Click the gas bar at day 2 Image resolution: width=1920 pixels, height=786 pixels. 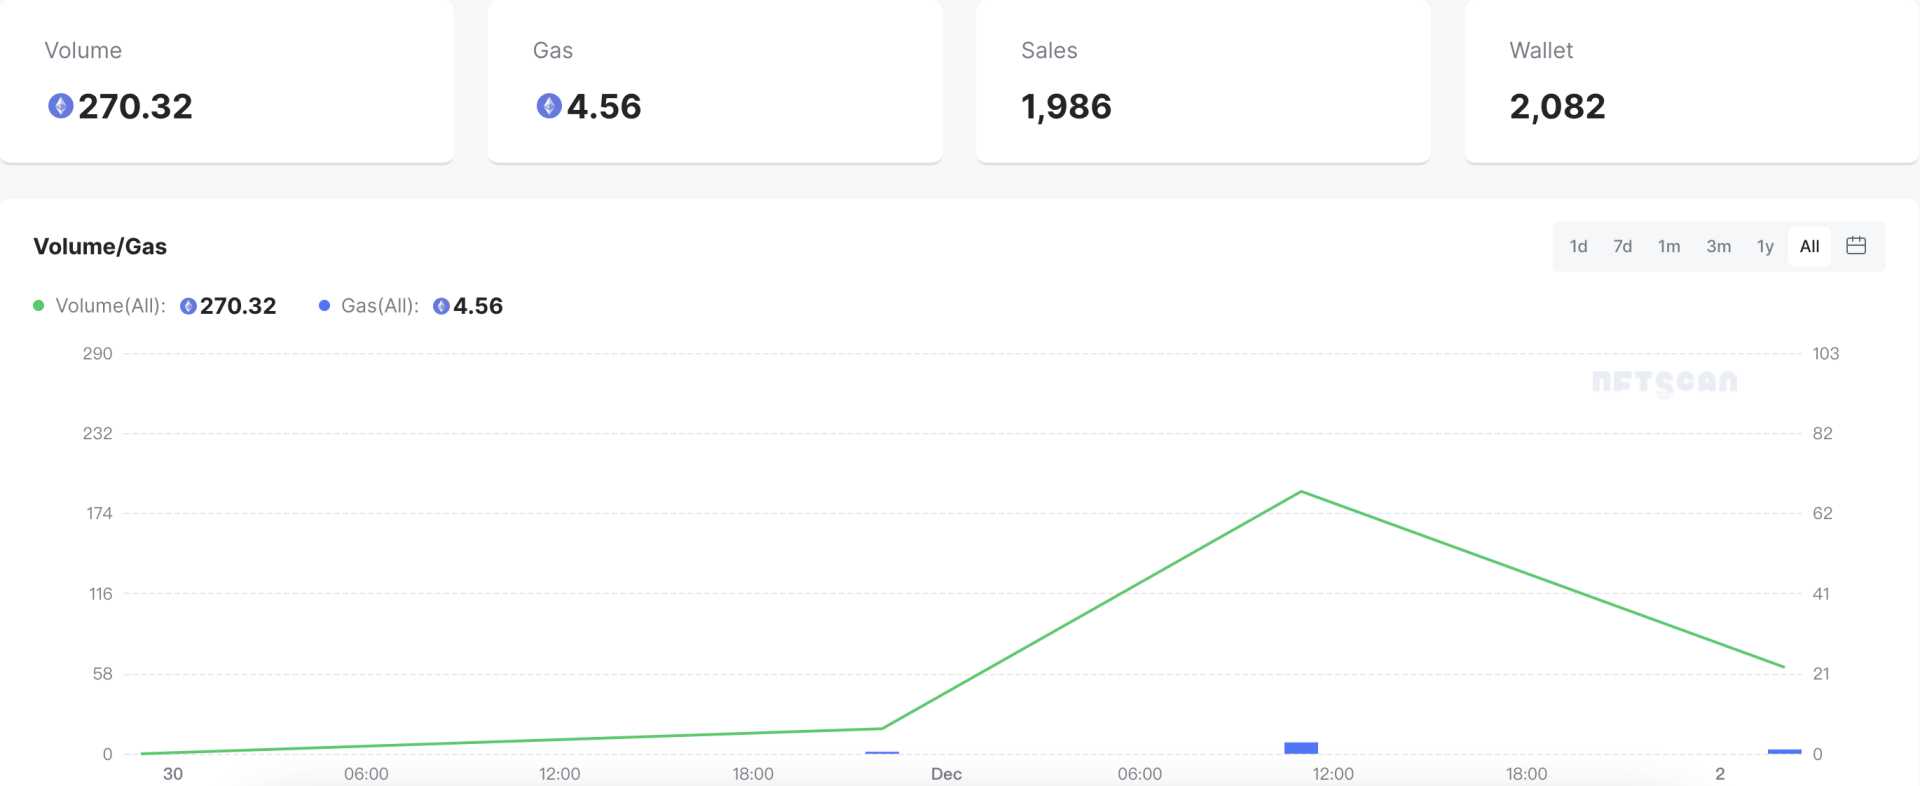pyautogui.click(x=1784, y=751)
